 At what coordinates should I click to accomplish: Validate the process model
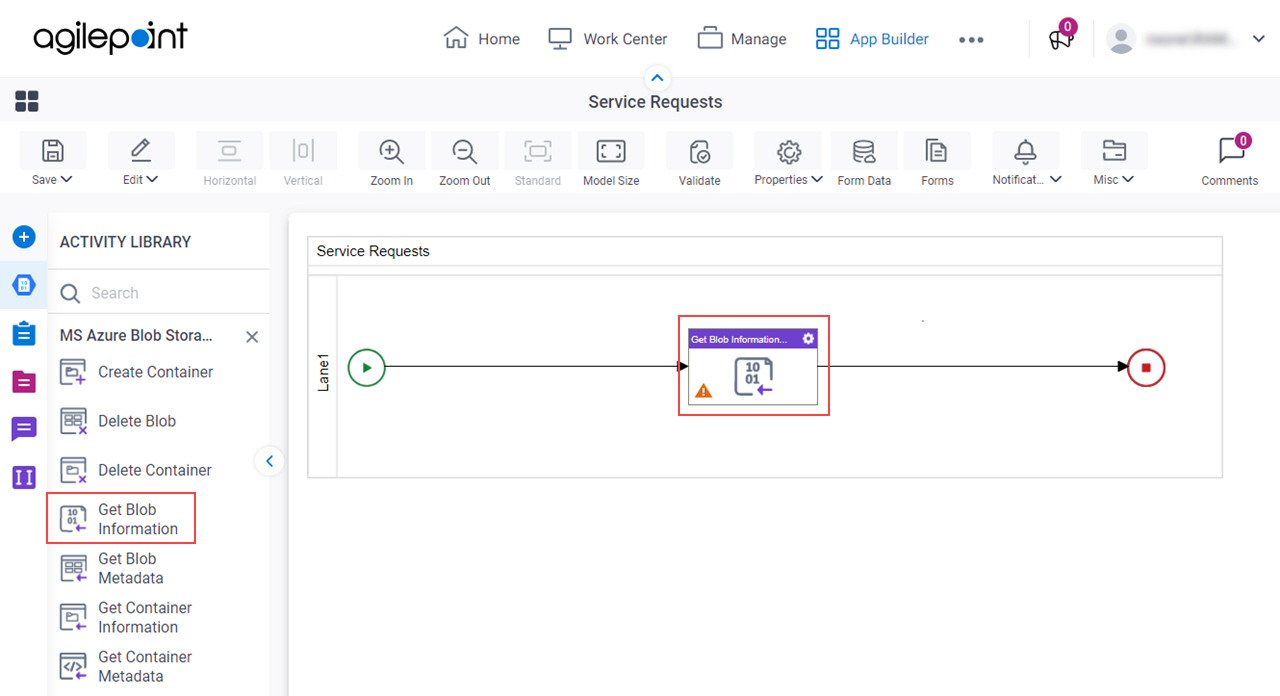[700, 151]
